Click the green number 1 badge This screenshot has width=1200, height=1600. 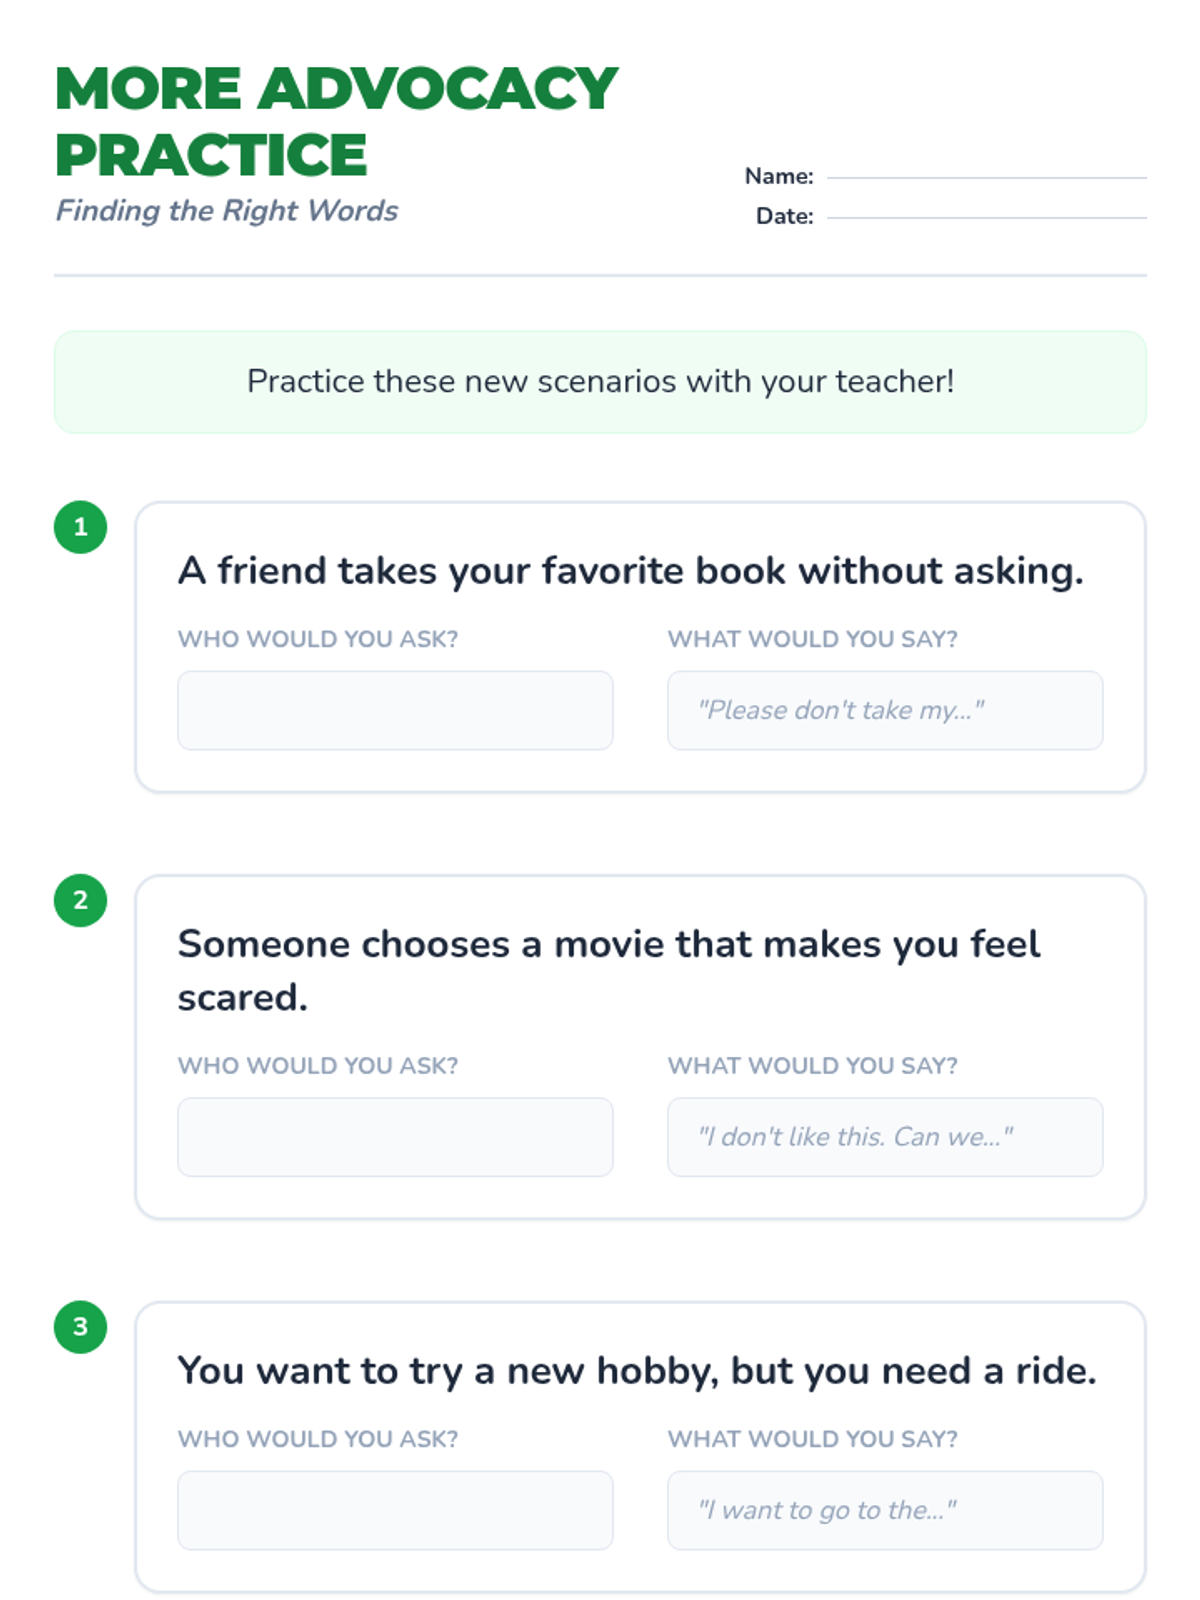pyautogui.click(x=80, y=527)
